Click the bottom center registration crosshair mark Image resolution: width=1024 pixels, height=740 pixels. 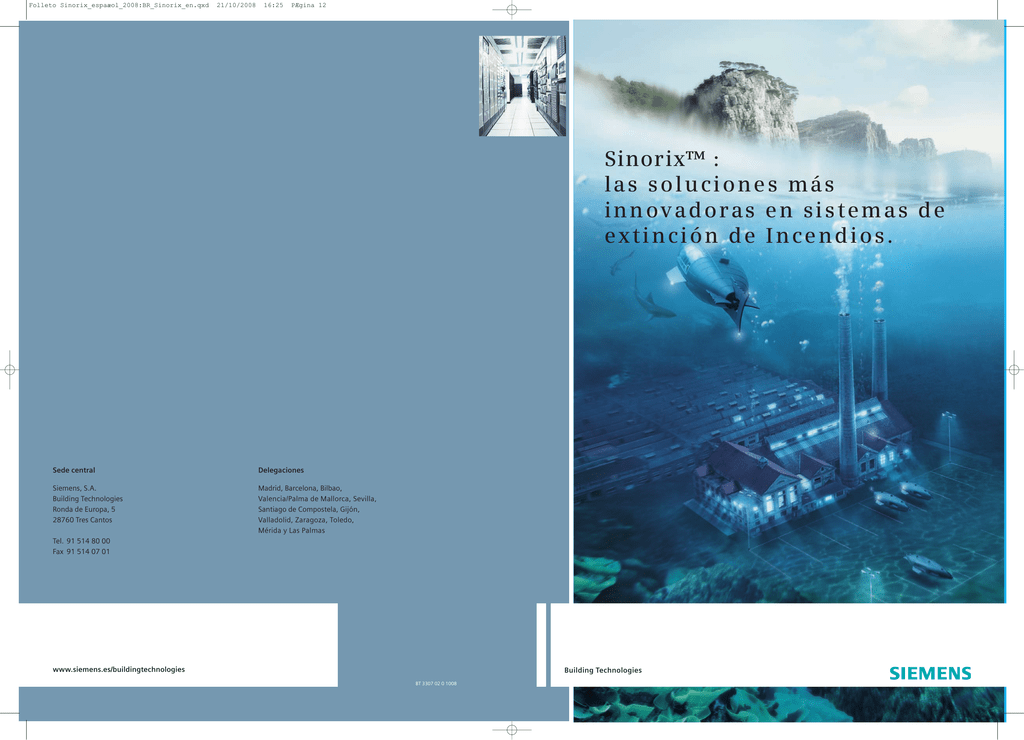511,730
